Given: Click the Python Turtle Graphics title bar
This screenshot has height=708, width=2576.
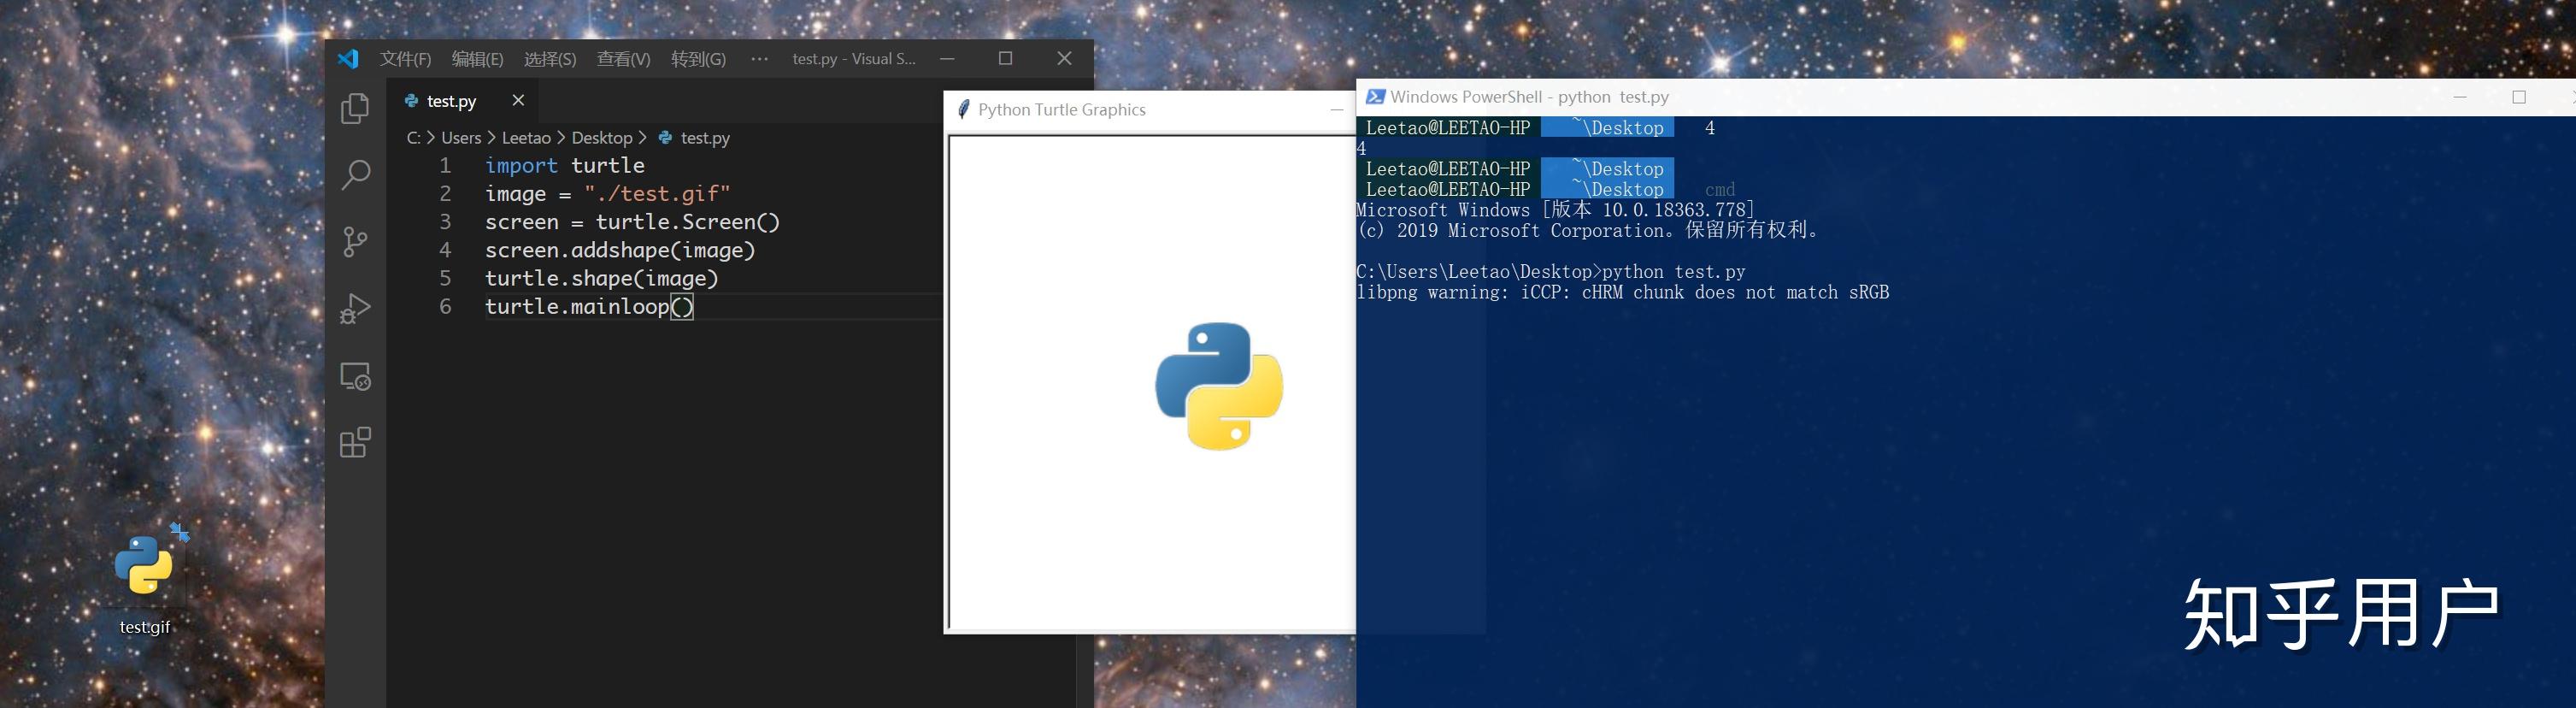Looking at the screenshot, I should 1149,110.
